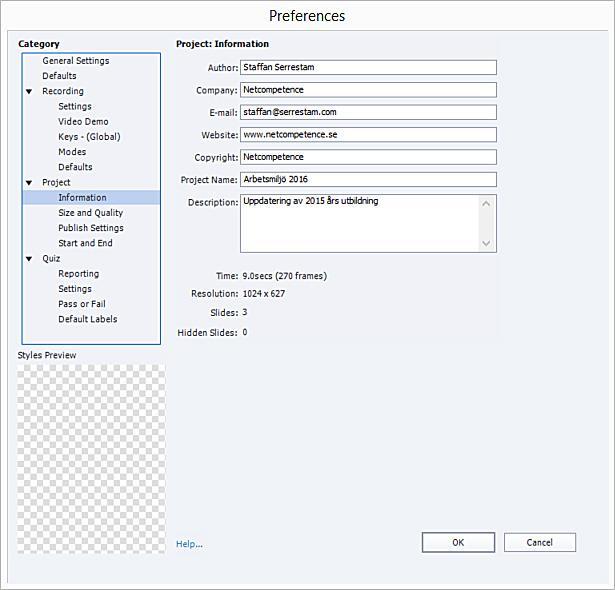Select the highlighted Information entry

91,197
